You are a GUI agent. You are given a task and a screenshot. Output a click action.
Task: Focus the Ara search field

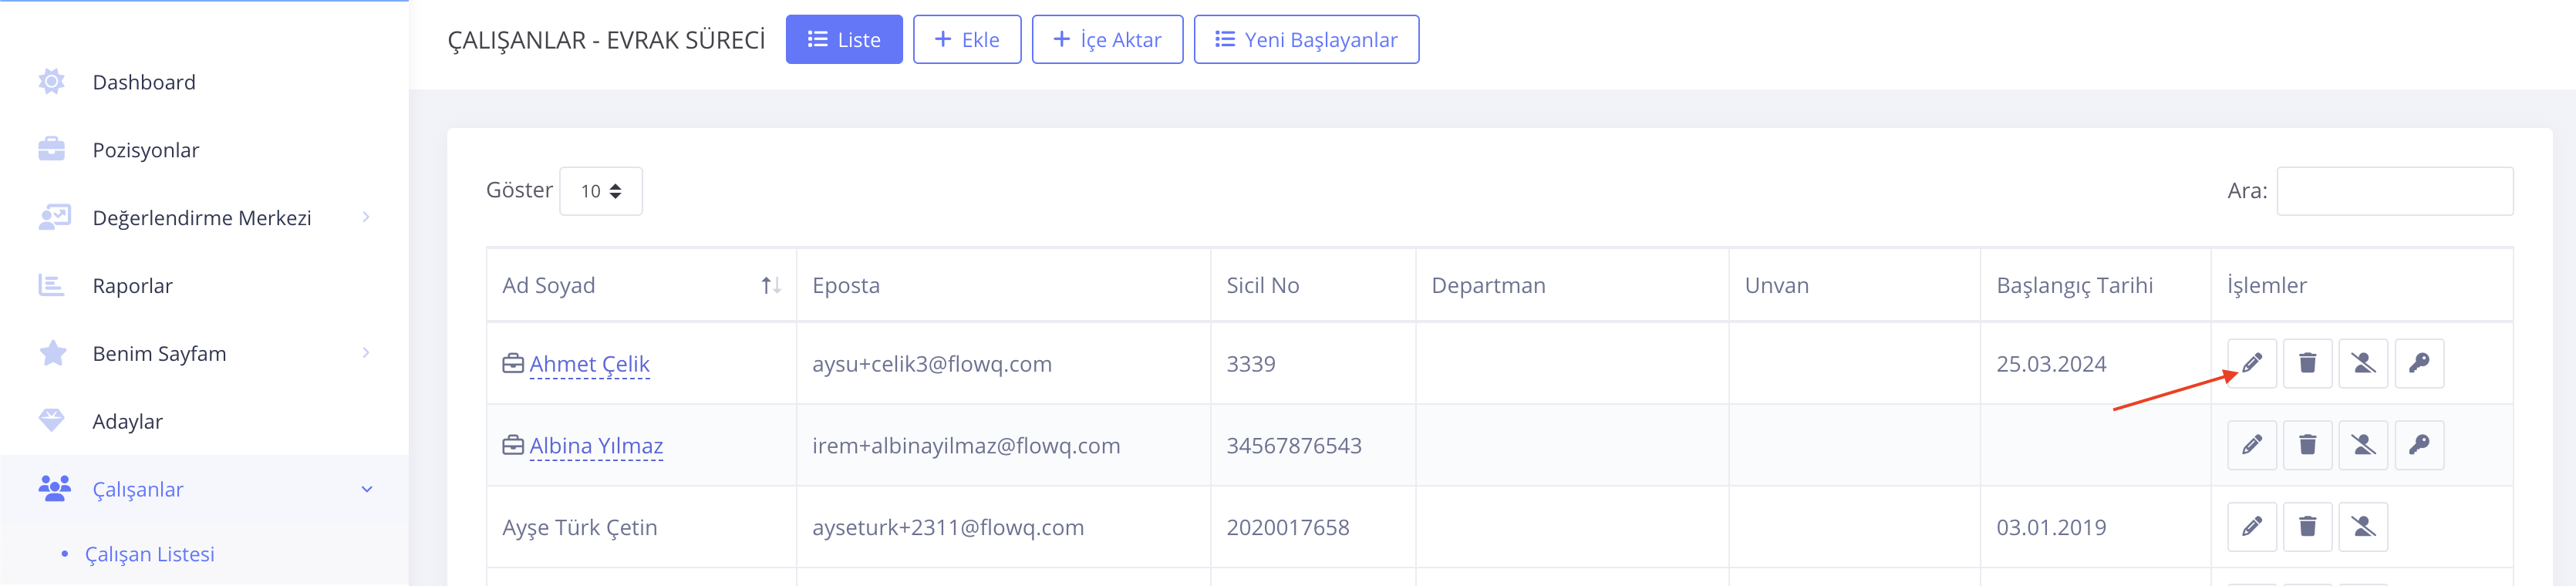tap(2394, 191)
